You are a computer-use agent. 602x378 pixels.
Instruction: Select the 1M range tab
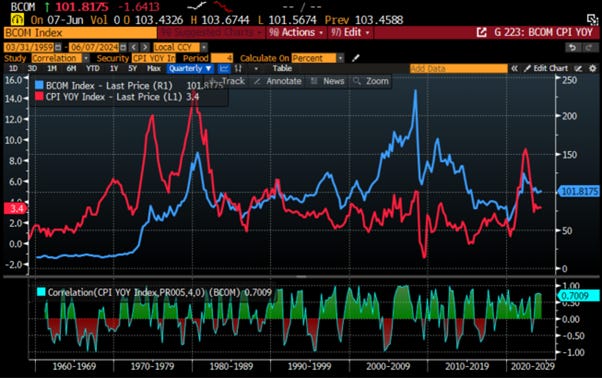coord(52,69)
